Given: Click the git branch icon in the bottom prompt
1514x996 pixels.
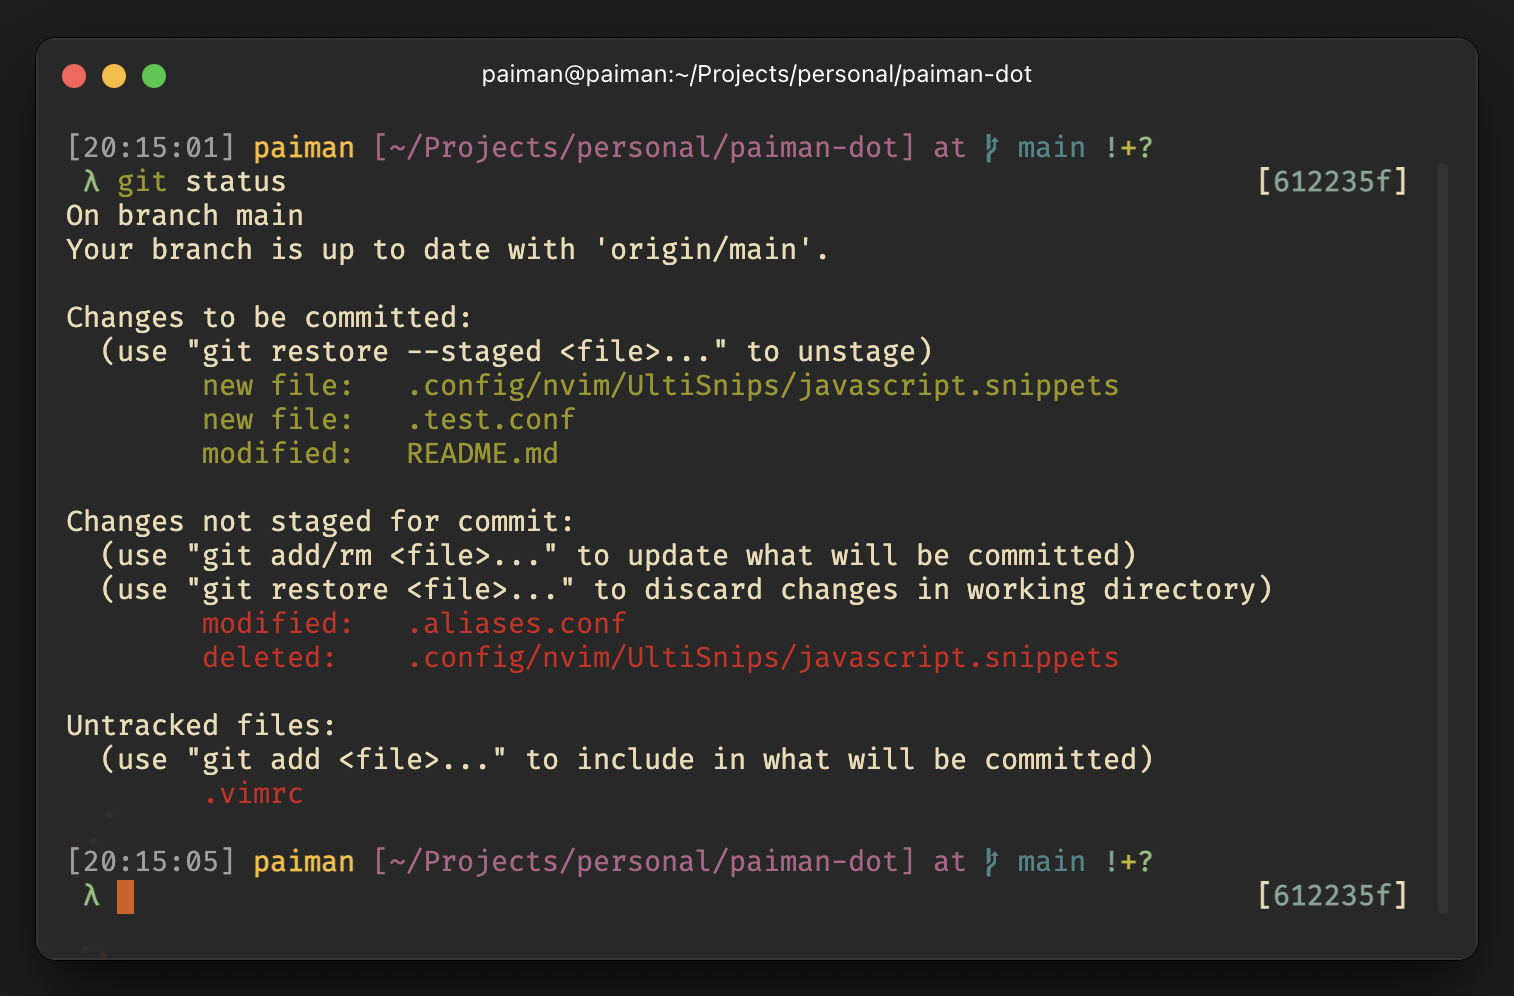Looking at the screenshot, I should point(991,862).
